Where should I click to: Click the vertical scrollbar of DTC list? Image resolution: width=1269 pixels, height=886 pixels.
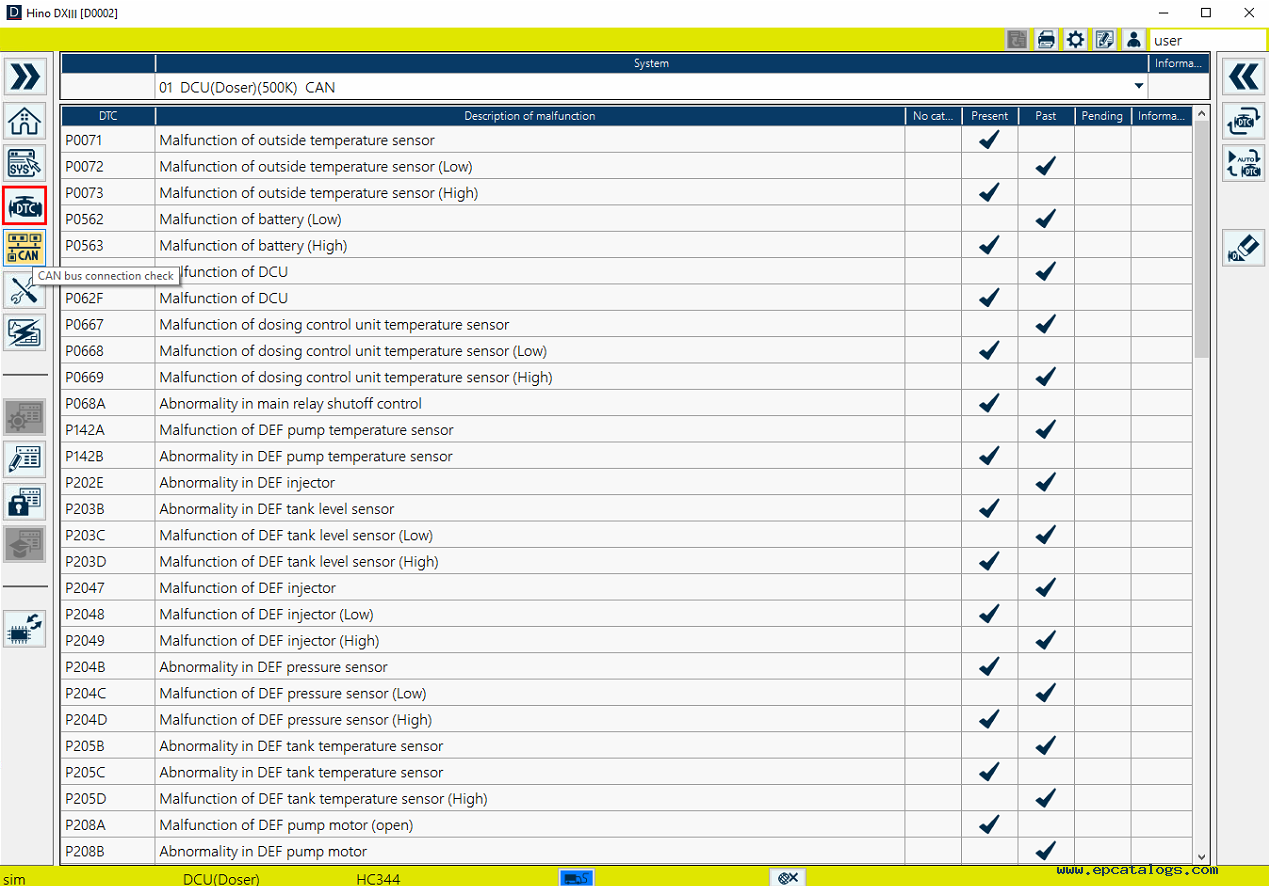click(1201, 240)
